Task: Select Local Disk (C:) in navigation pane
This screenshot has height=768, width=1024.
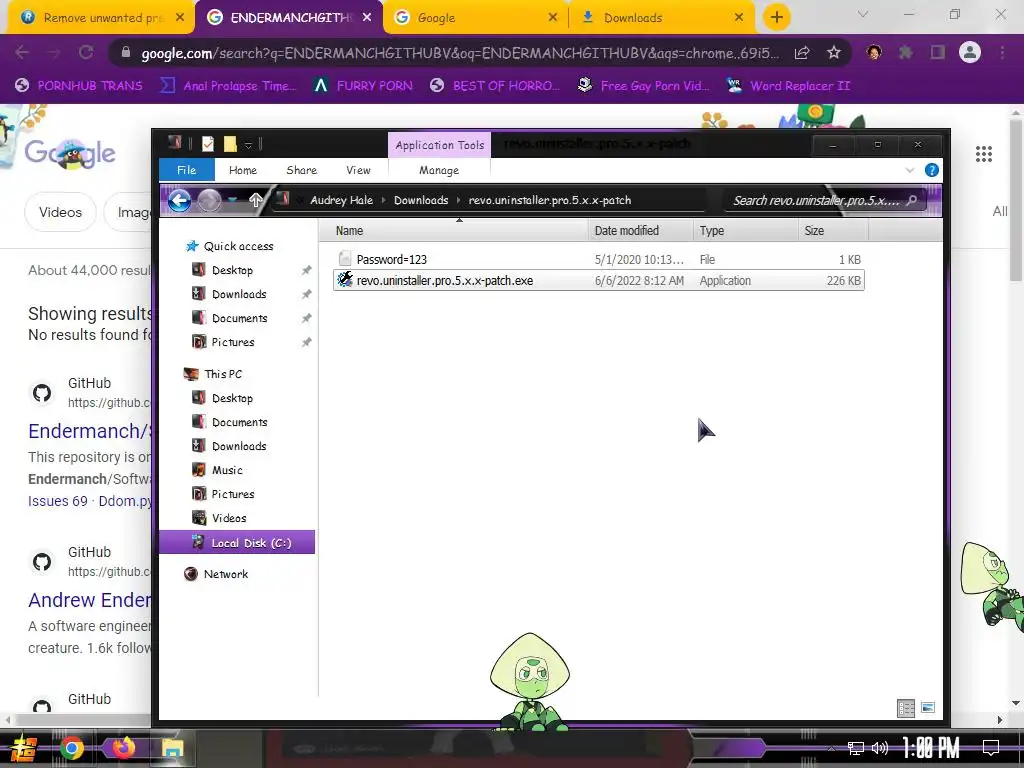Action: pos(237,543)
